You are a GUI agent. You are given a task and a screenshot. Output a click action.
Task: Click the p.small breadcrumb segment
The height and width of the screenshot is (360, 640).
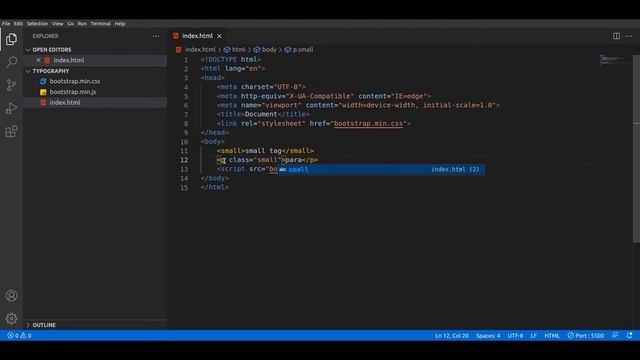(303, 49)
